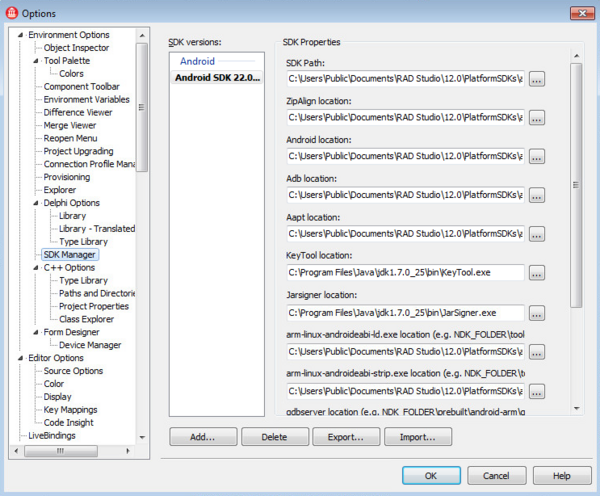Open Project Upgrading options
This screenshot has height=496, width=600.
click(78, 151)
